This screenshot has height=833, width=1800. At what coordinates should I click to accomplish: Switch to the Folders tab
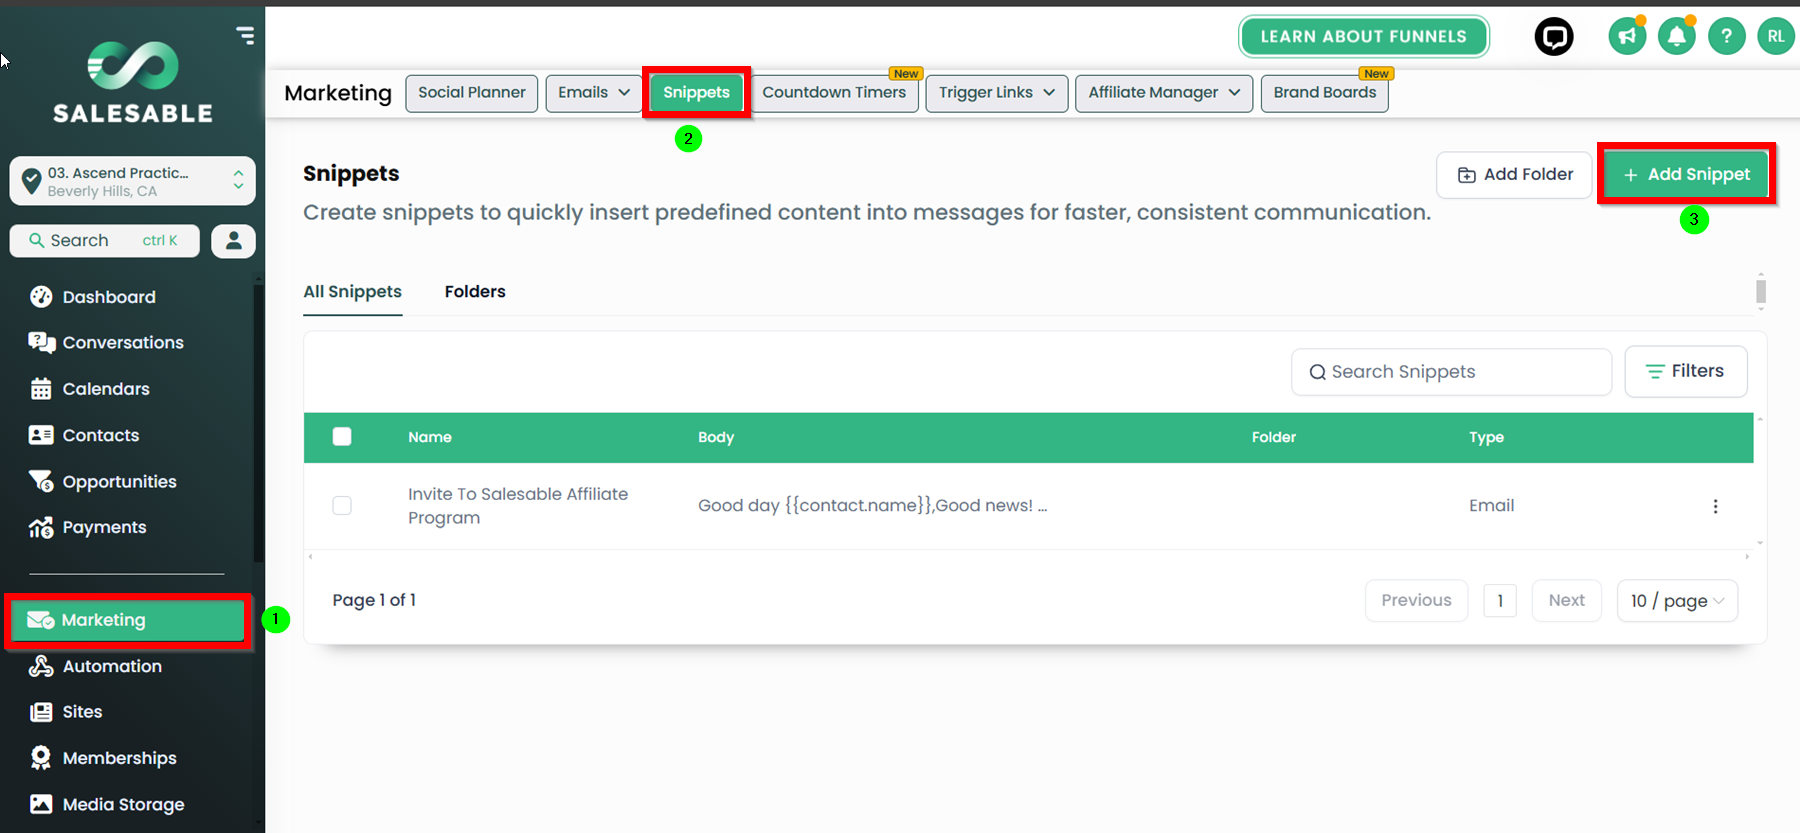tap(475, 292)
